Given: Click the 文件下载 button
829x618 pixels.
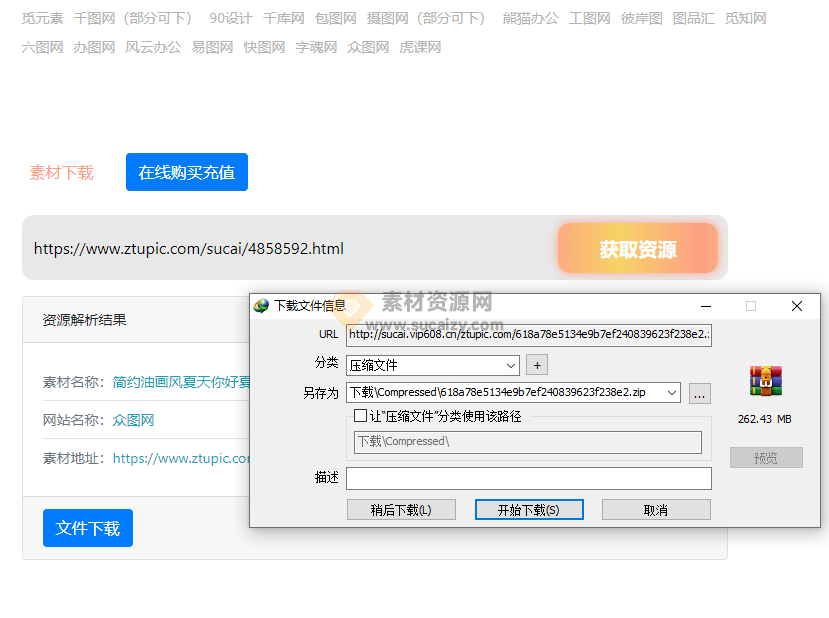Looking at the screenshot, I should (x=88, y=528).
